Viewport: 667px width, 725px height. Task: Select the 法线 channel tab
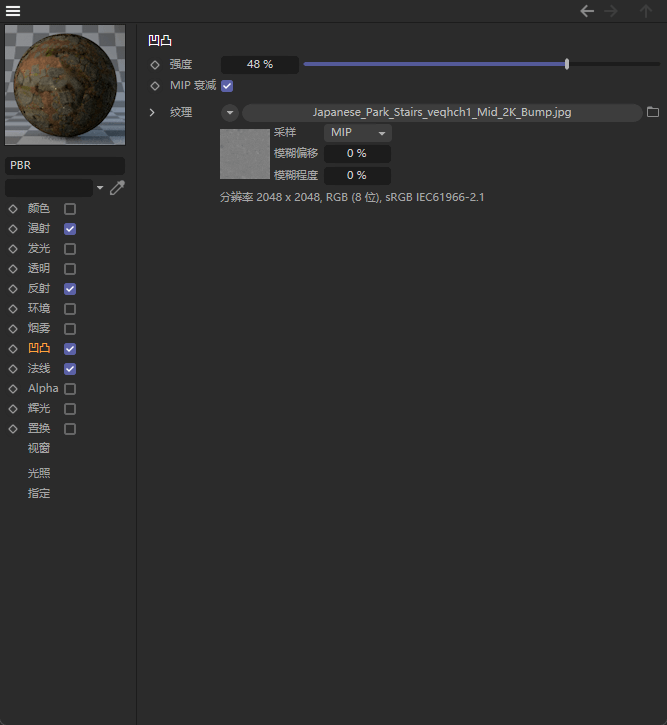[x=39, y=369]
